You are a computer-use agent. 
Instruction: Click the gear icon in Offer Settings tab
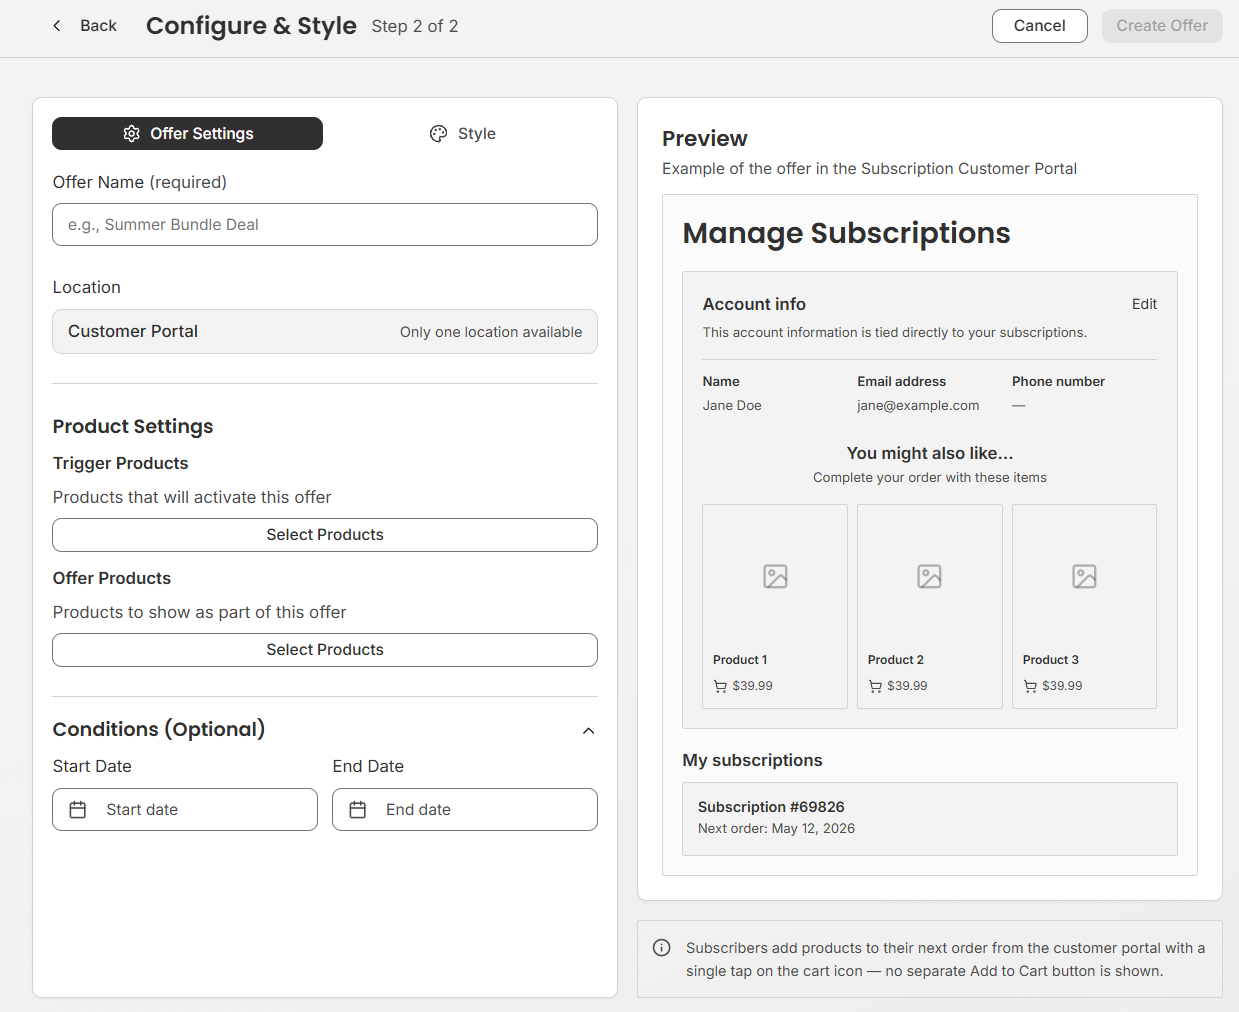point(132,134)
